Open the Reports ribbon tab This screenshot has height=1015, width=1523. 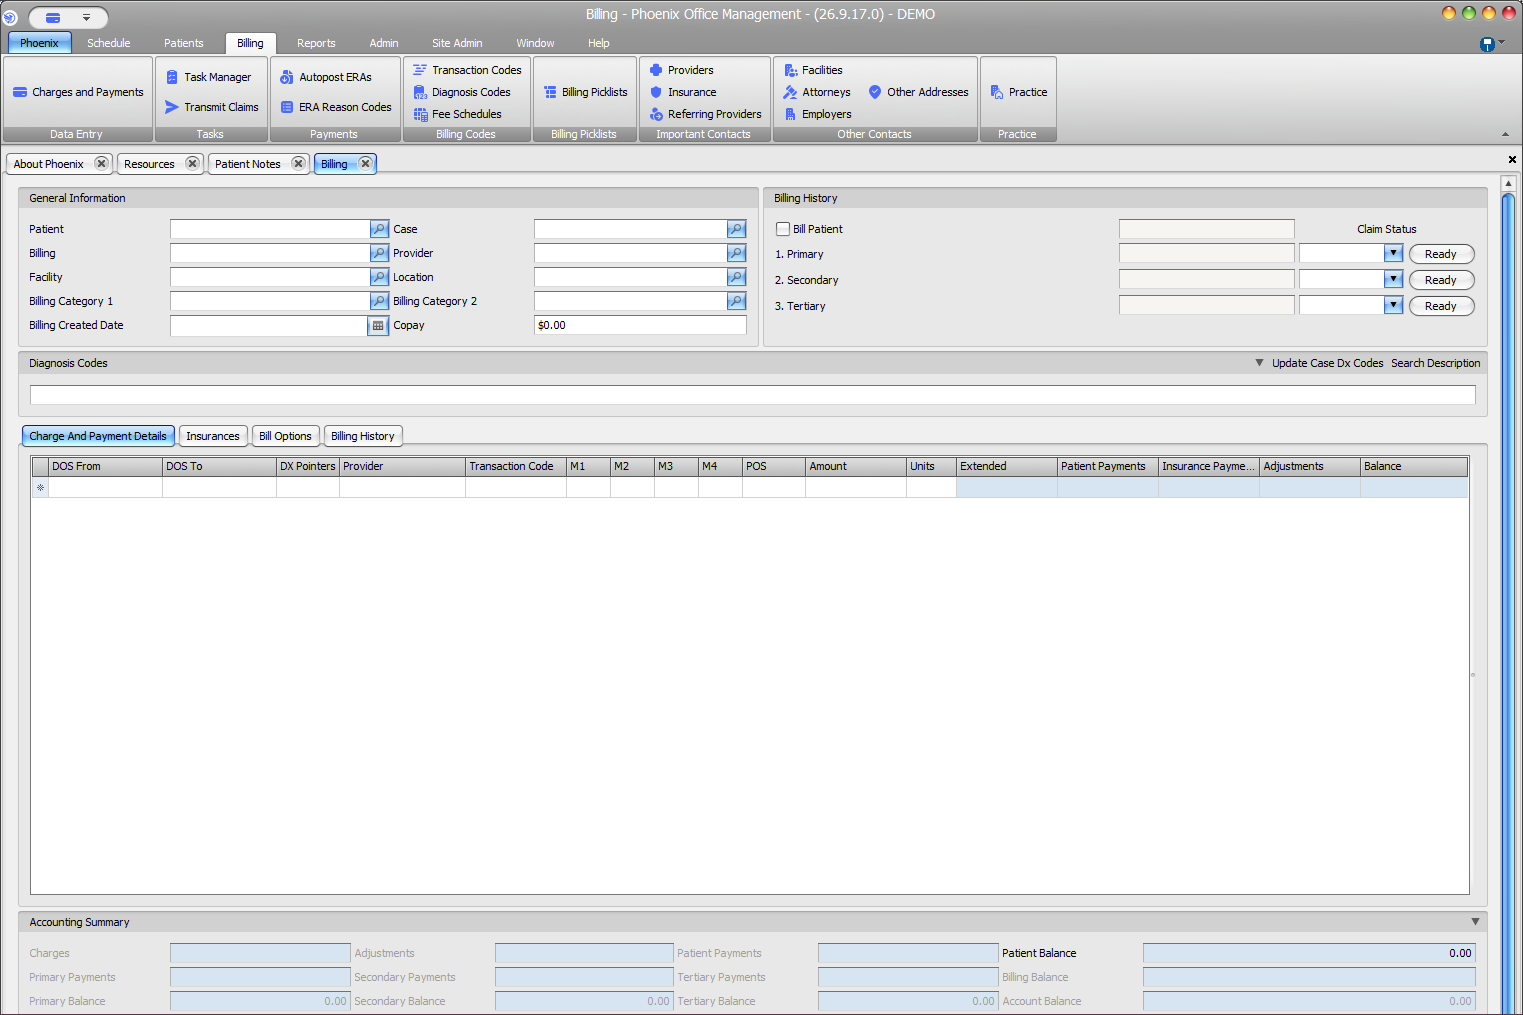point(316,43)
